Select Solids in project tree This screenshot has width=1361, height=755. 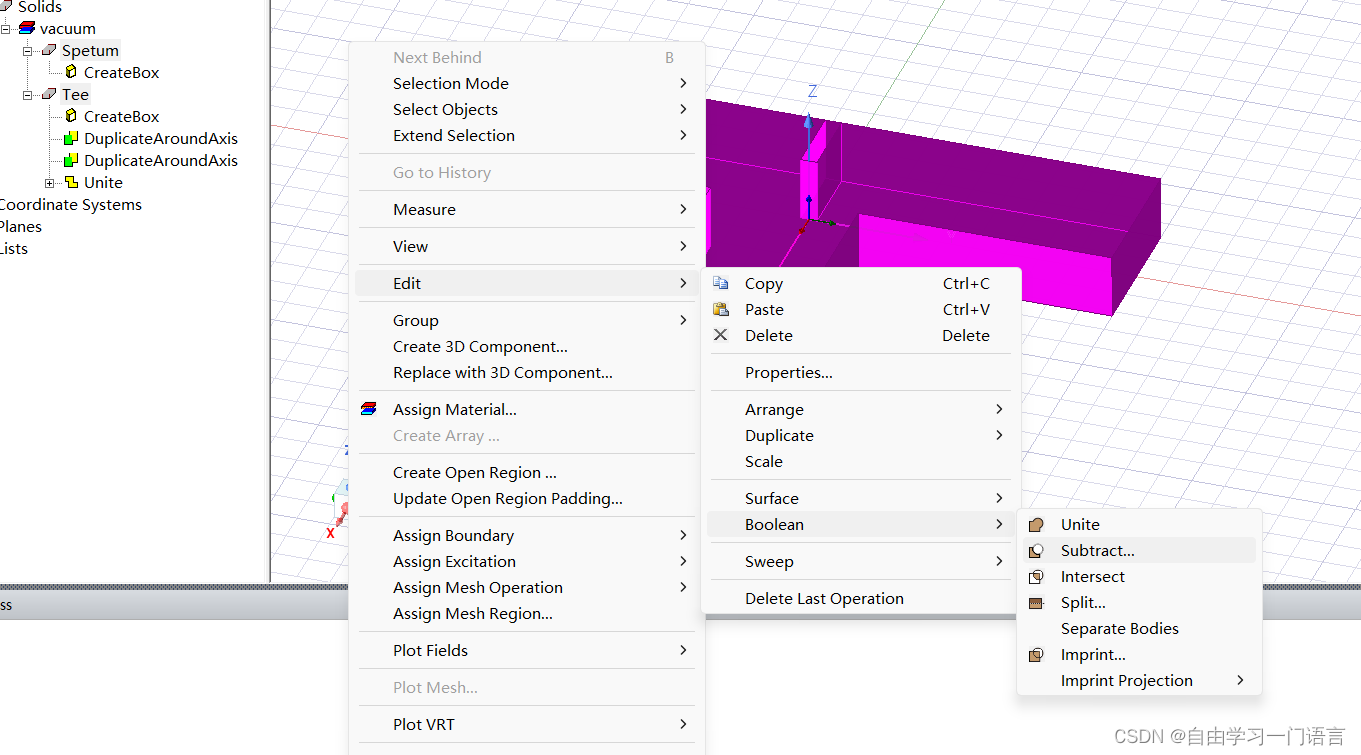click(39, 7)
